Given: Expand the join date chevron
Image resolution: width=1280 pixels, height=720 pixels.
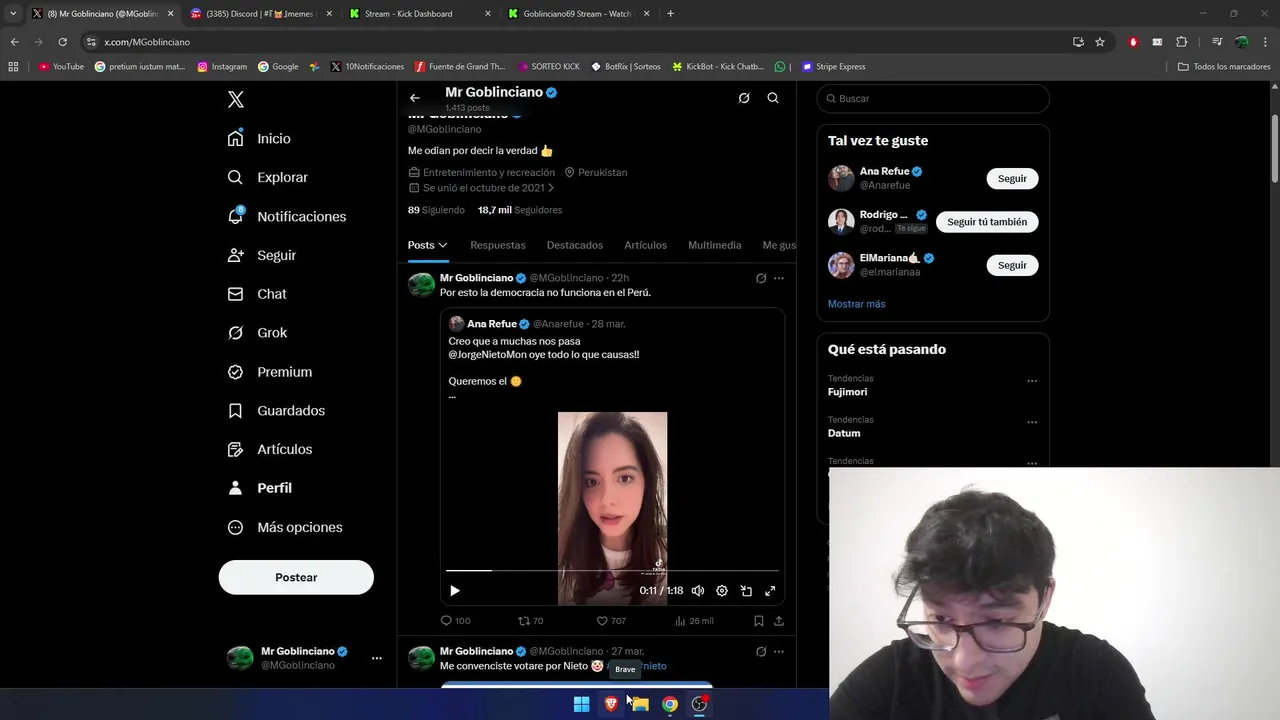Looking at the screenshot, I should tap(551, 188).
